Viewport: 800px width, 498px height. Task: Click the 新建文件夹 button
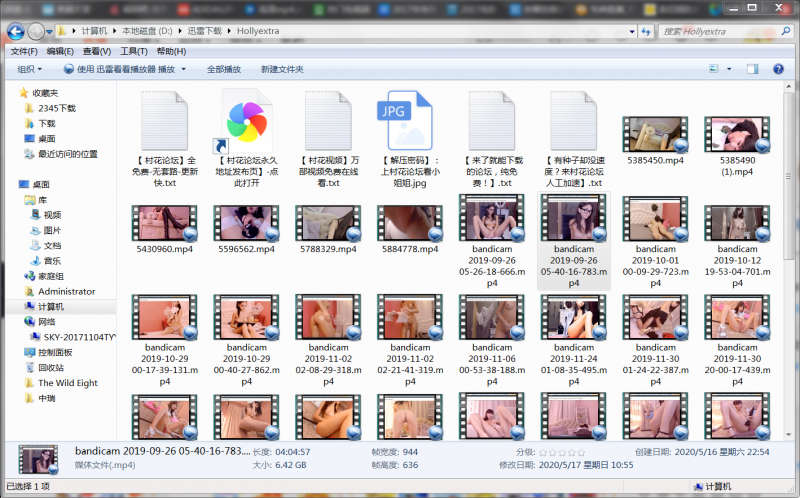pyautogui.click(x=281, y=69)
